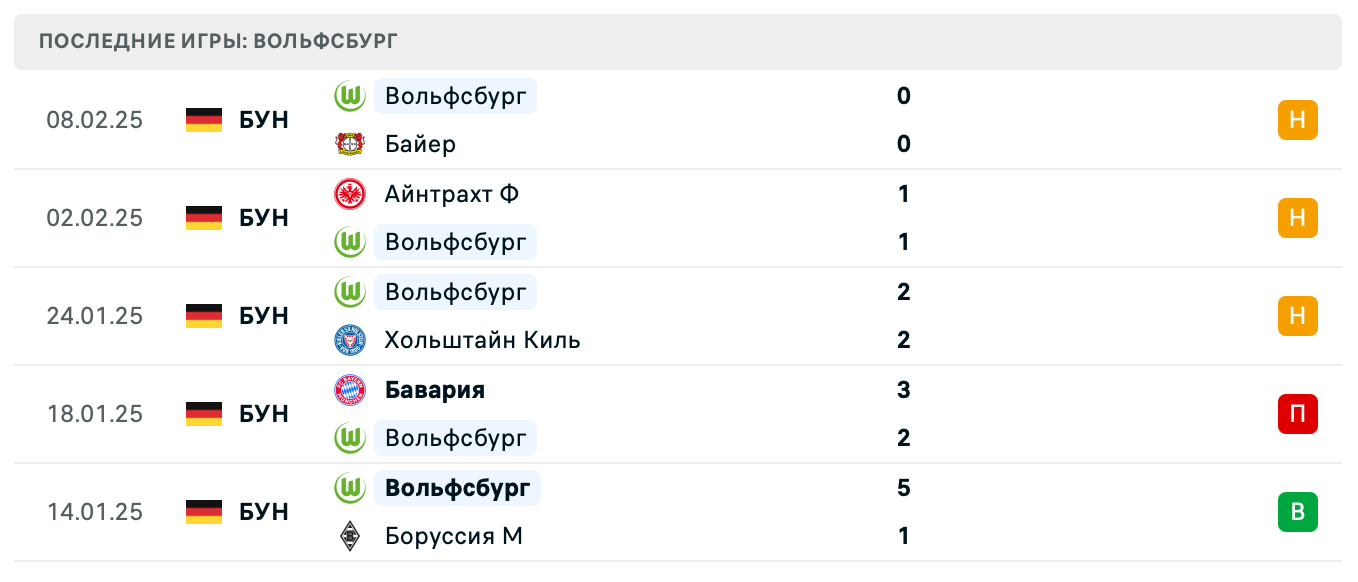Select the score 5 for Вольфсбург

(x=904, y=488)
